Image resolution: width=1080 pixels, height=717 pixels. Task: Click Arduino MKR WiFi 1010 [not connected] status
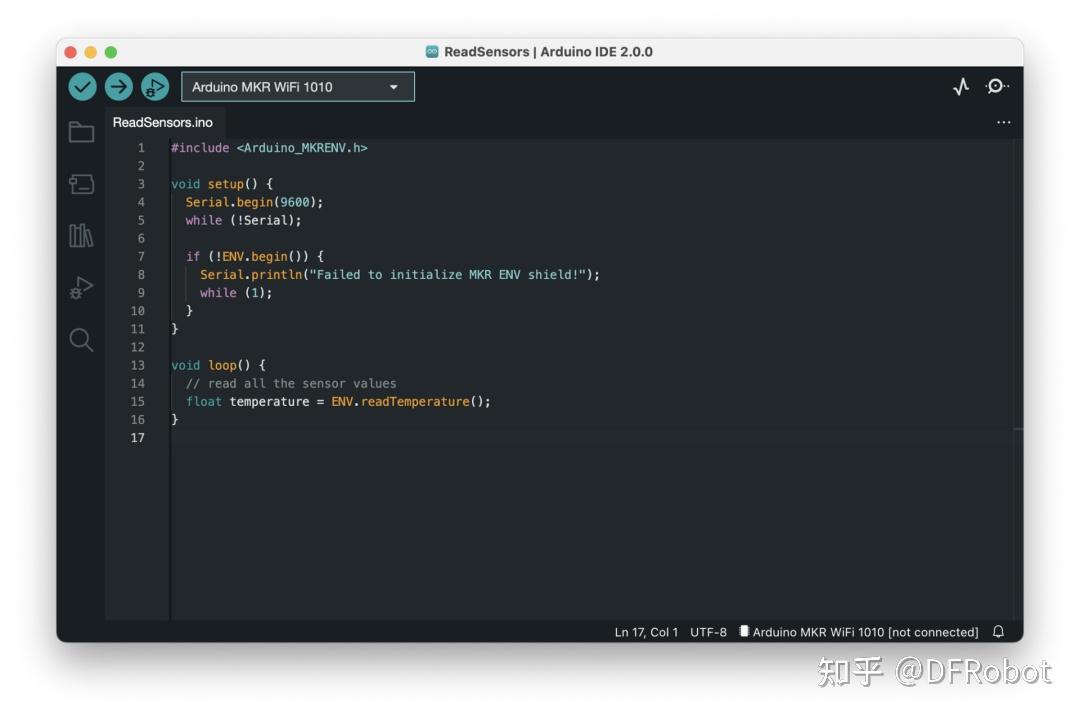coord(862,631)
